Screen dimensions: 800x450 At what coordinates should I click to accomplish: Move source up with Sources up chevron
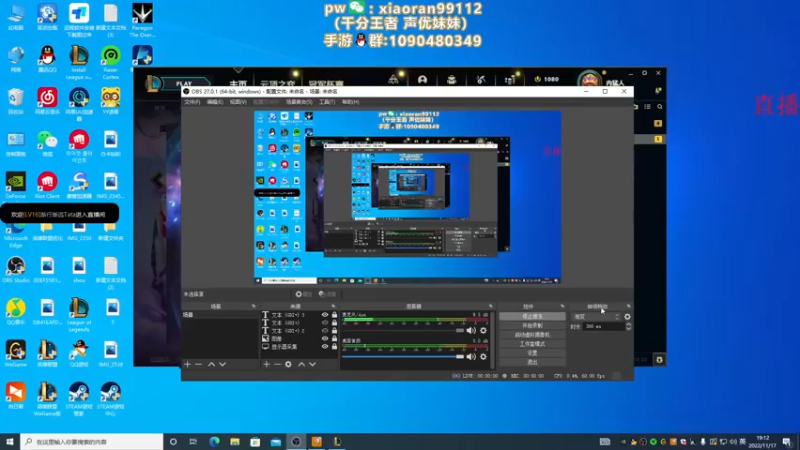302,364
